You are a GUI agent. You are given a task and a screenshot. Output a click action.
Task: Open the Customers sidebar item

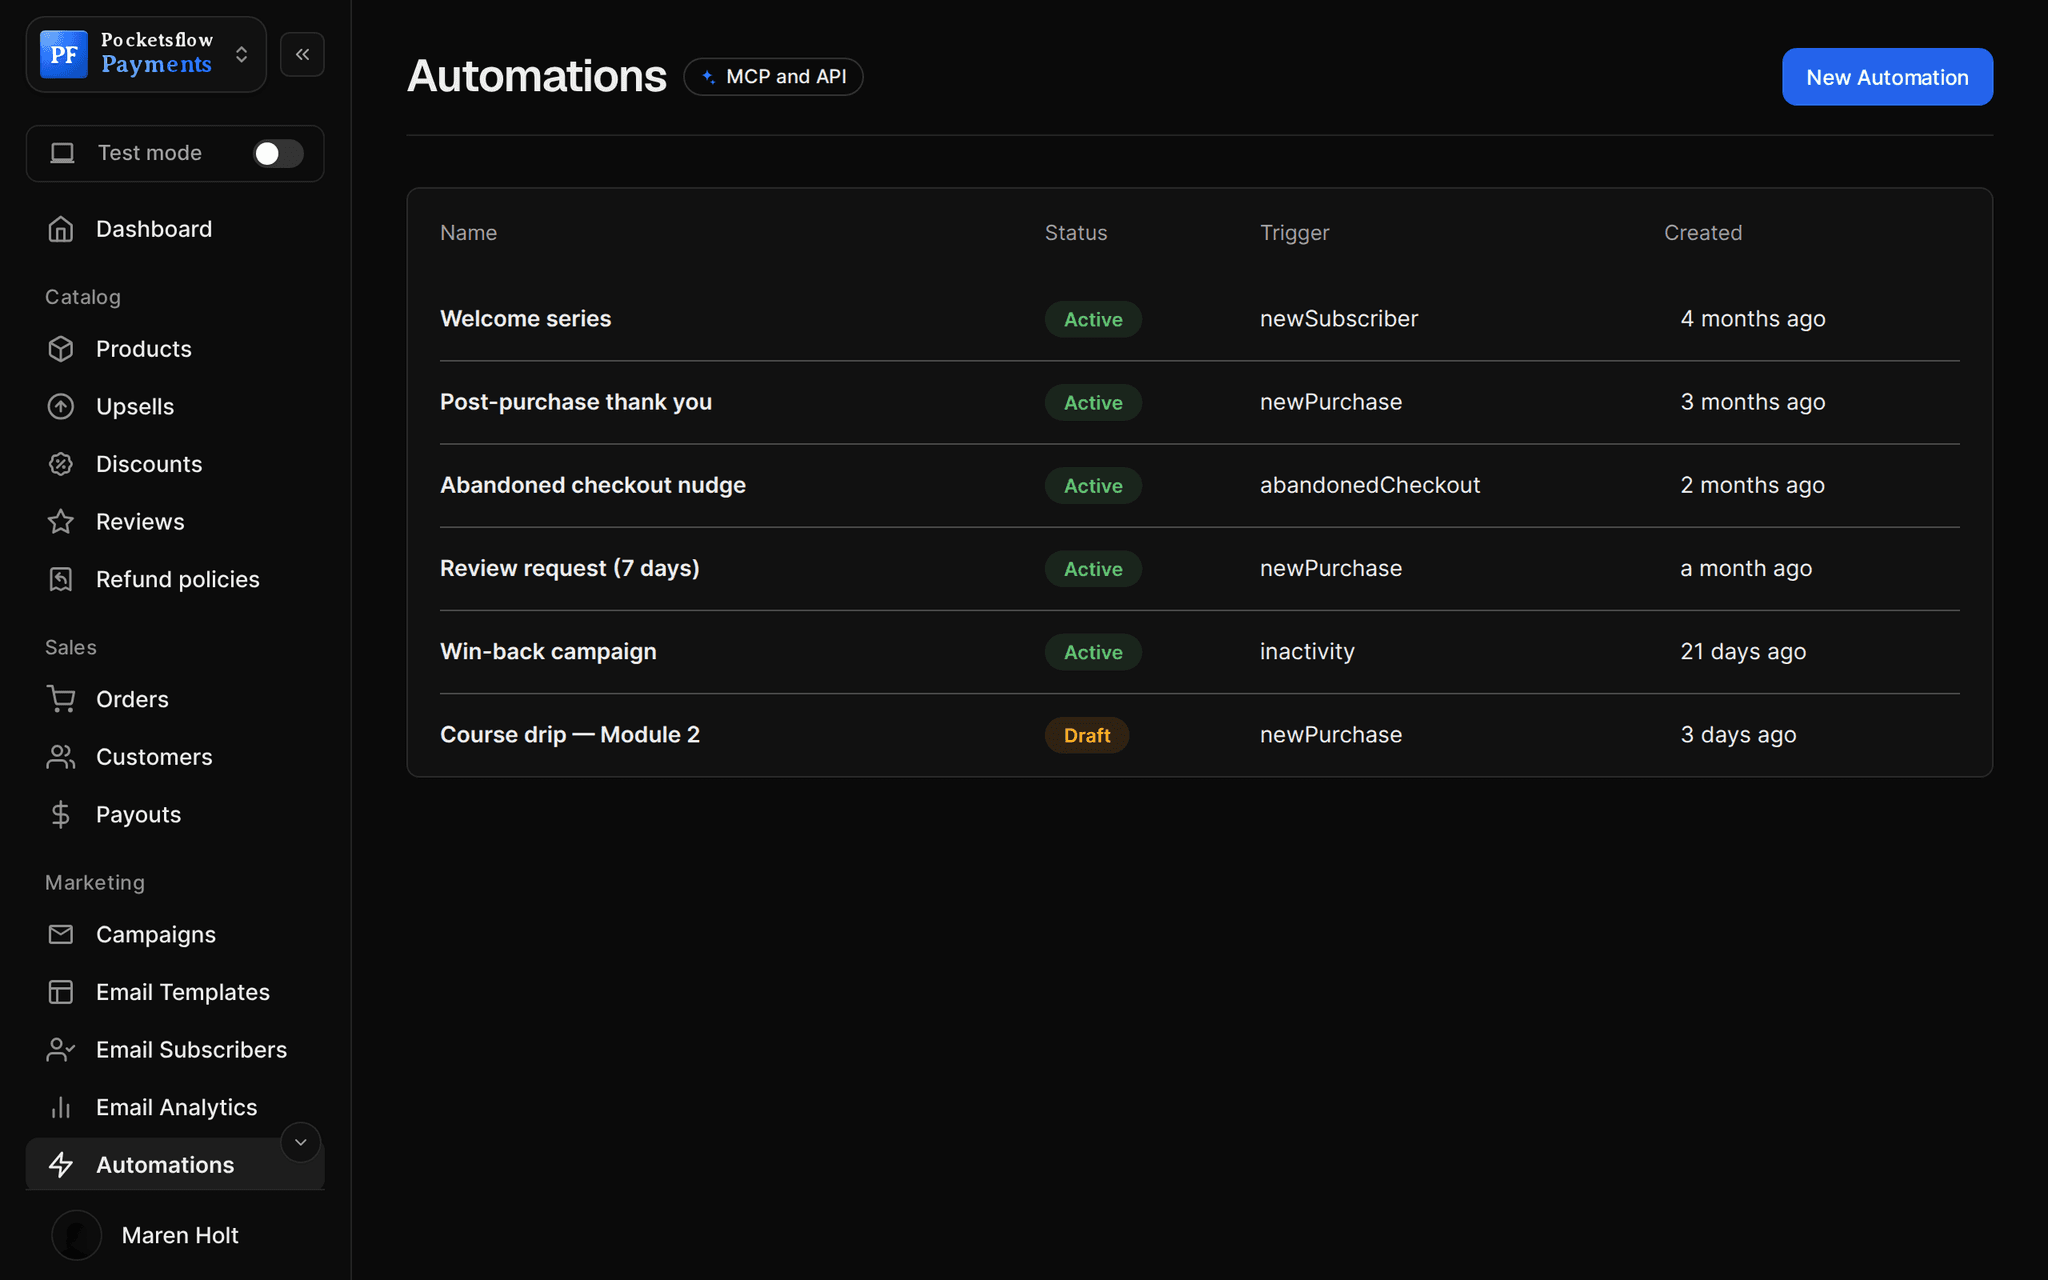[175, 757]
